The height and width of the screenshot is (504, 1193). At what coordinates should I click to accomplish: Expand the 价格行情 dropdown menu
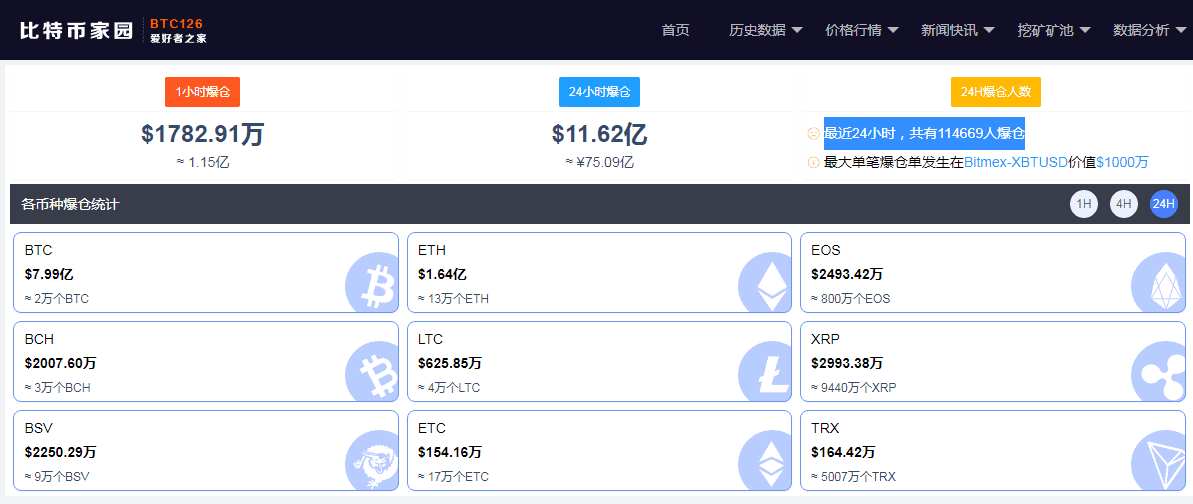click(862, 30)
